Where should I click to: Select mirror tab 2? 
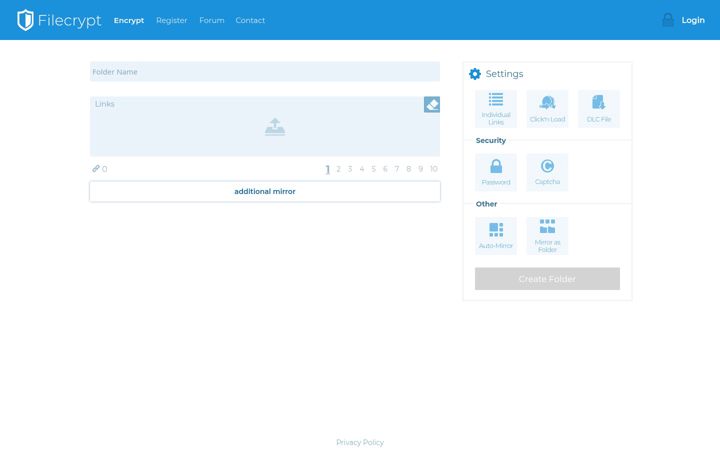[x=338, y=169]
